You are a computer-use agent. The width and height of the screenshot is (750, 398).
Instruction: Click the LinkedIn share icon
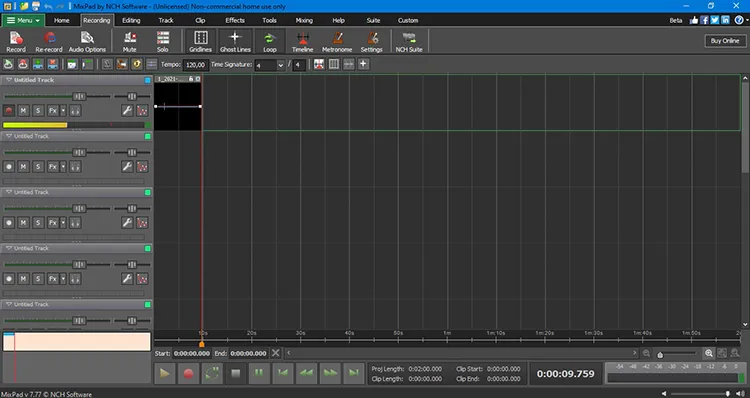click(x=725, y=20)
